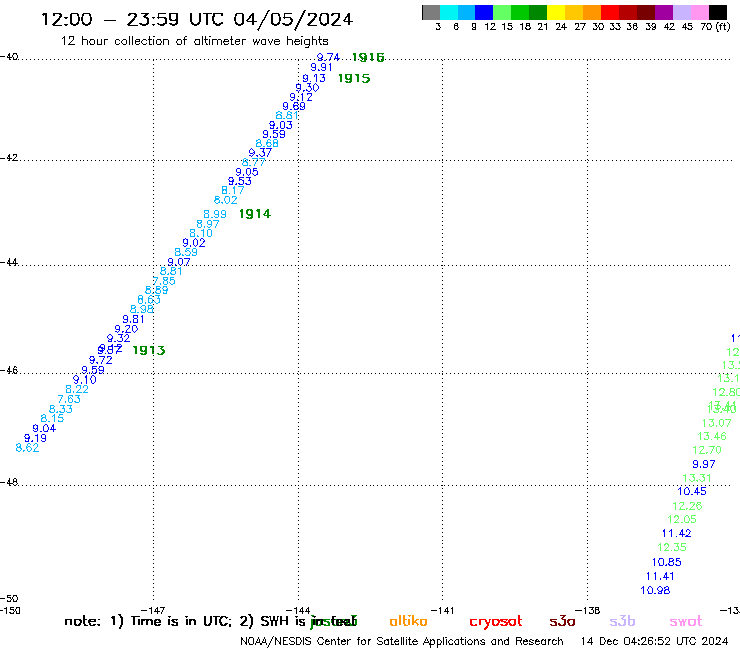Click the pink swatch near the scale end
The width and height of the screenshot is (740, 650).
point(699,12)
